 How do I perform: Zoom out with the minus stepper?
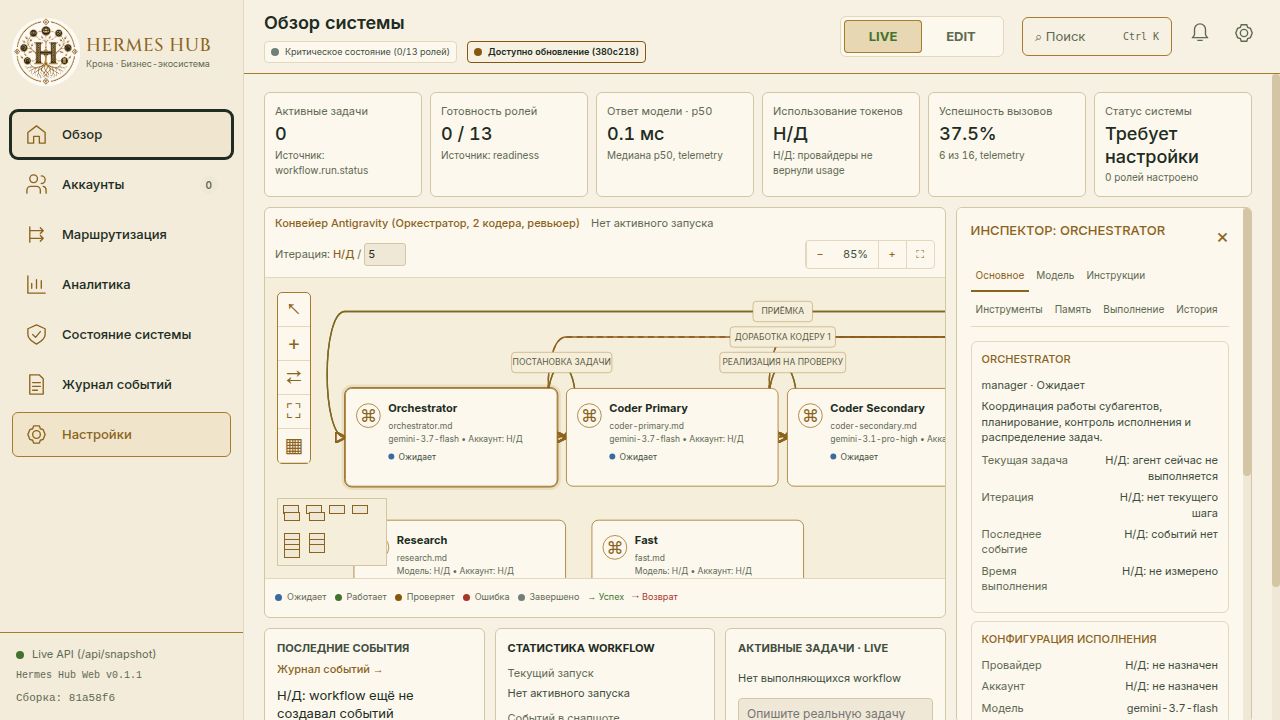click(x=820, y=254)
